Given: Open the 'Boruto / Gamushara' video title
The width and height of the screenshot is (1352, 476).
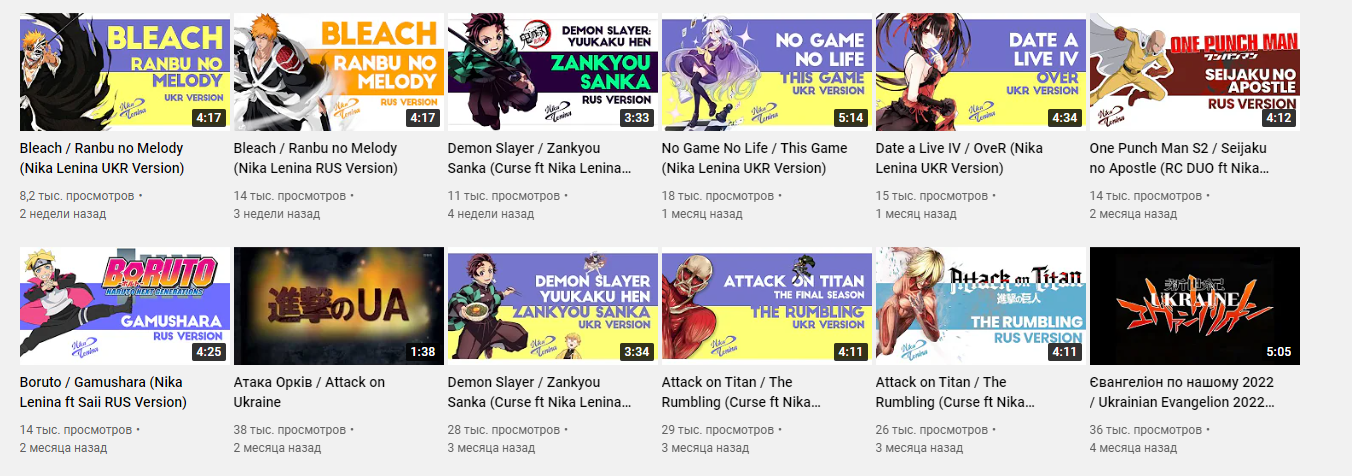Looking at the screenshot, I should coord(103,392).
